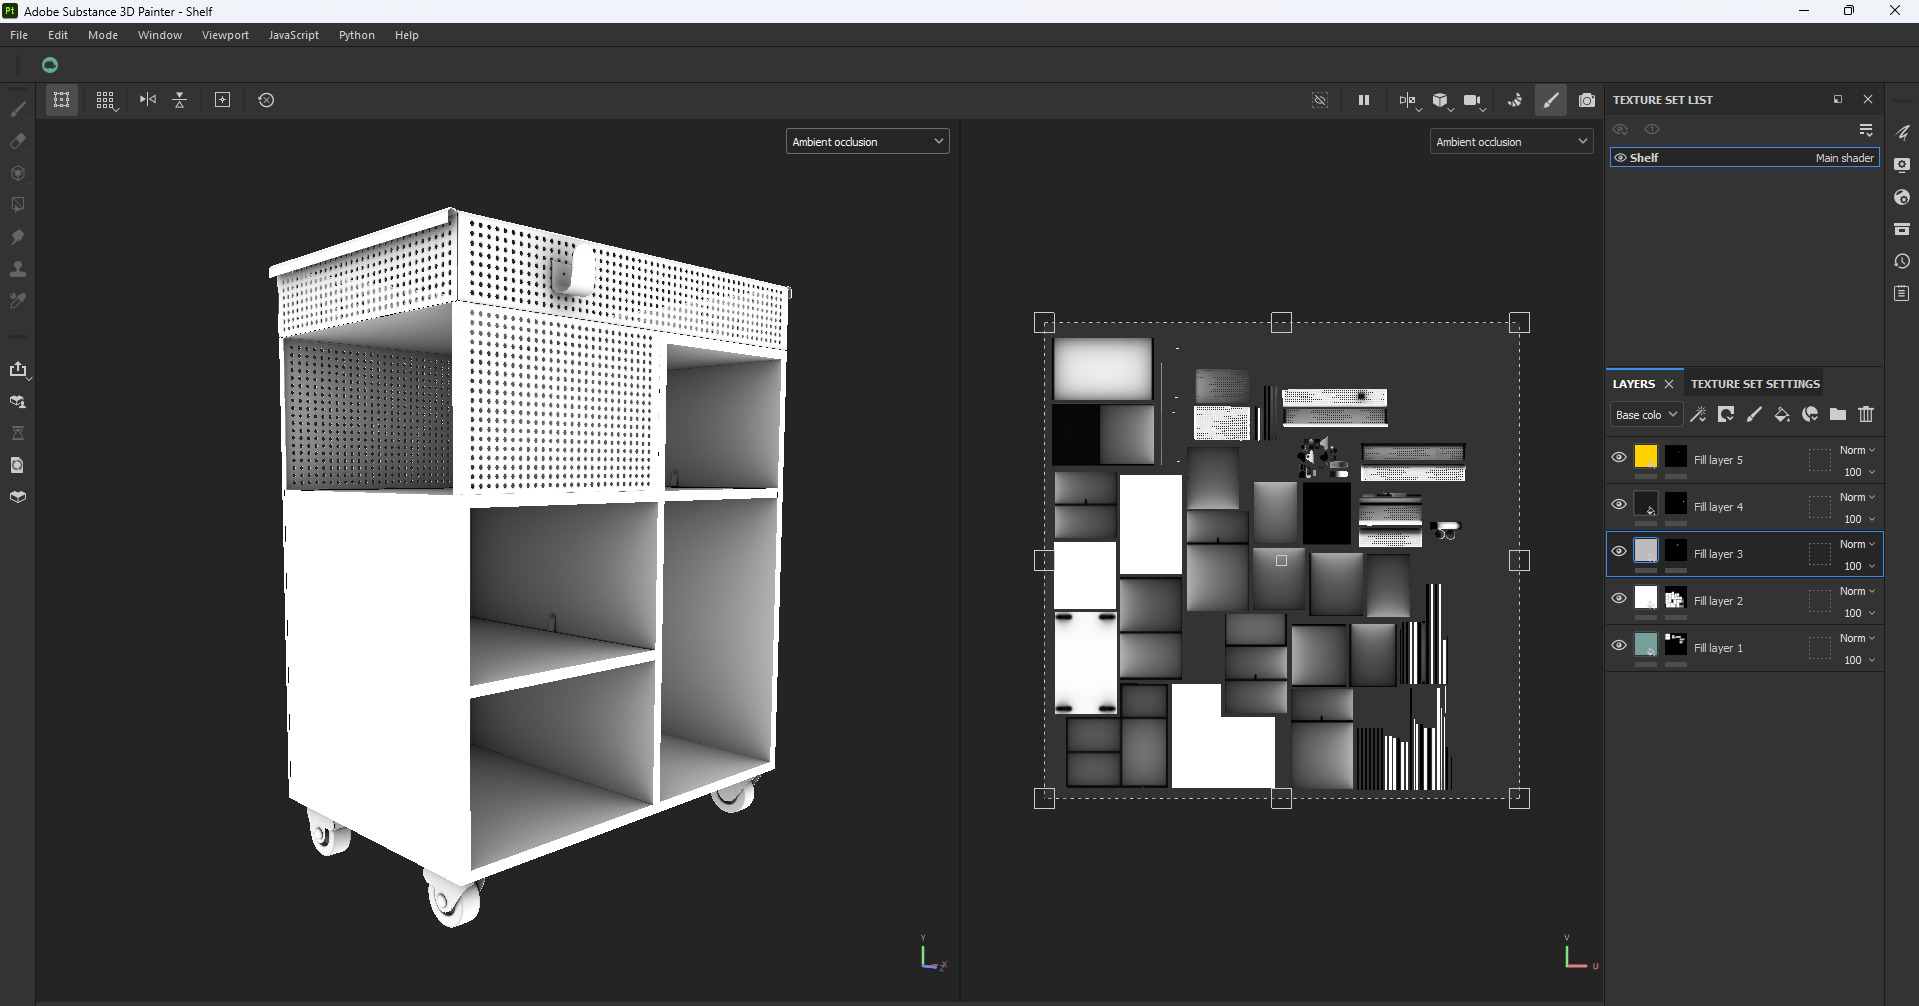Add an effect with the magic wand icon
Image resolution: width=1919 pixels, height=1006 pixels.
[x=1698, y=415]
